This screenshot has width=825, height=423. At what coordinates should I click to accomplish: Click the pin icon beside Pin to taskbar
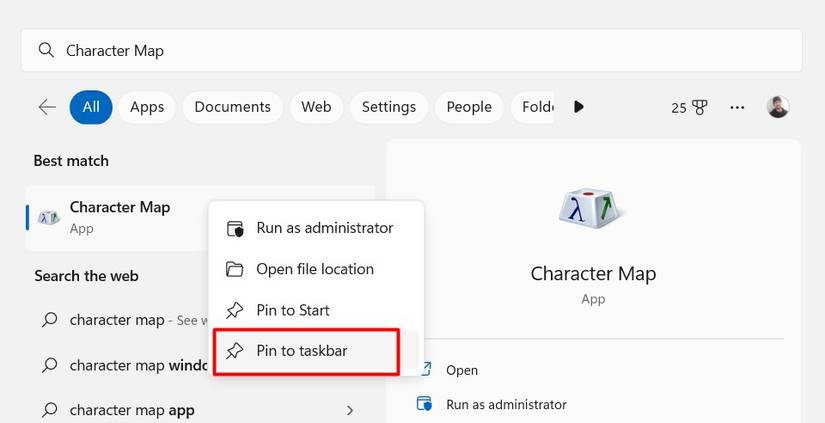(x=235, y=351)
